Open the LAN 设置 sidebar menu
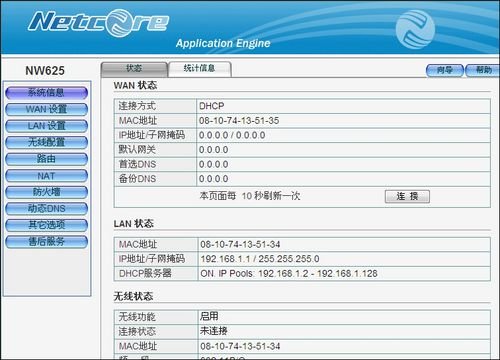The height and width of the screenshot is (360, 500). [x=46, y=126]
